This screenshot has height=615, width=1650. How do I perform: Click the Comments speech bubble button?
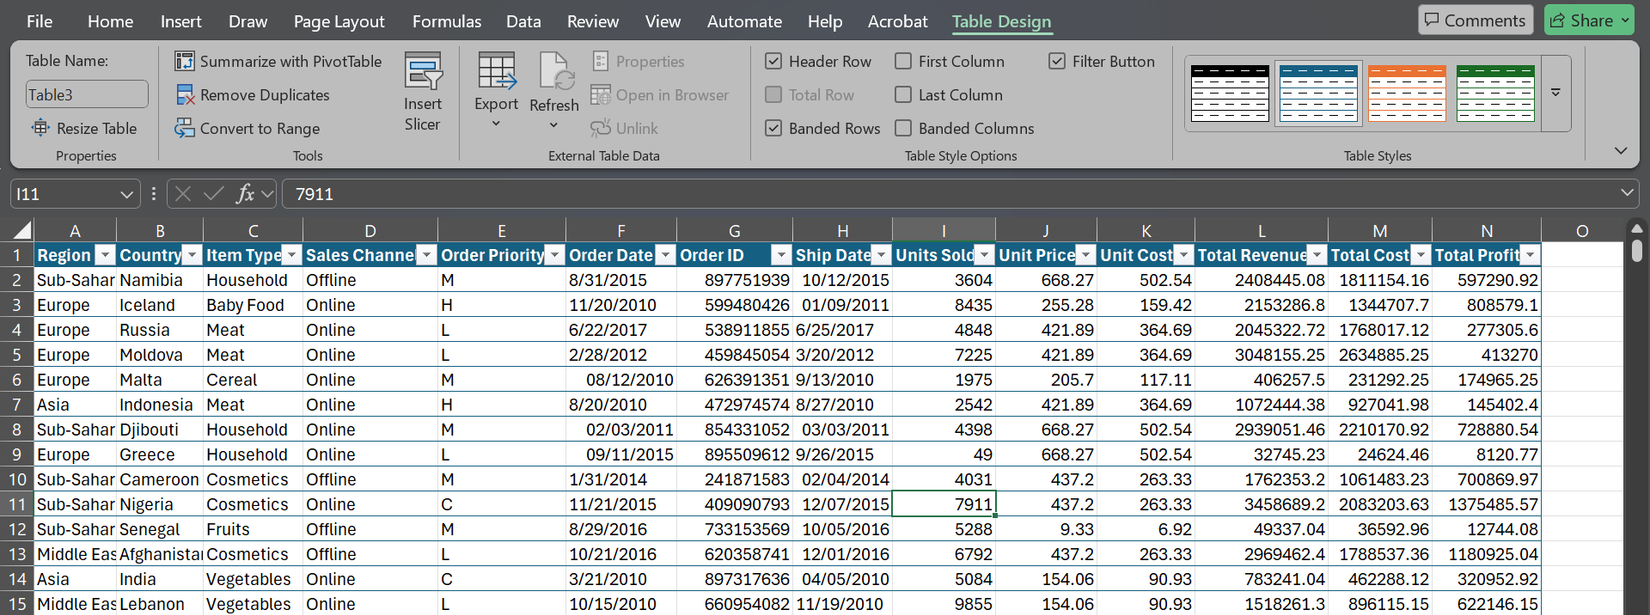pos(1475,20)
